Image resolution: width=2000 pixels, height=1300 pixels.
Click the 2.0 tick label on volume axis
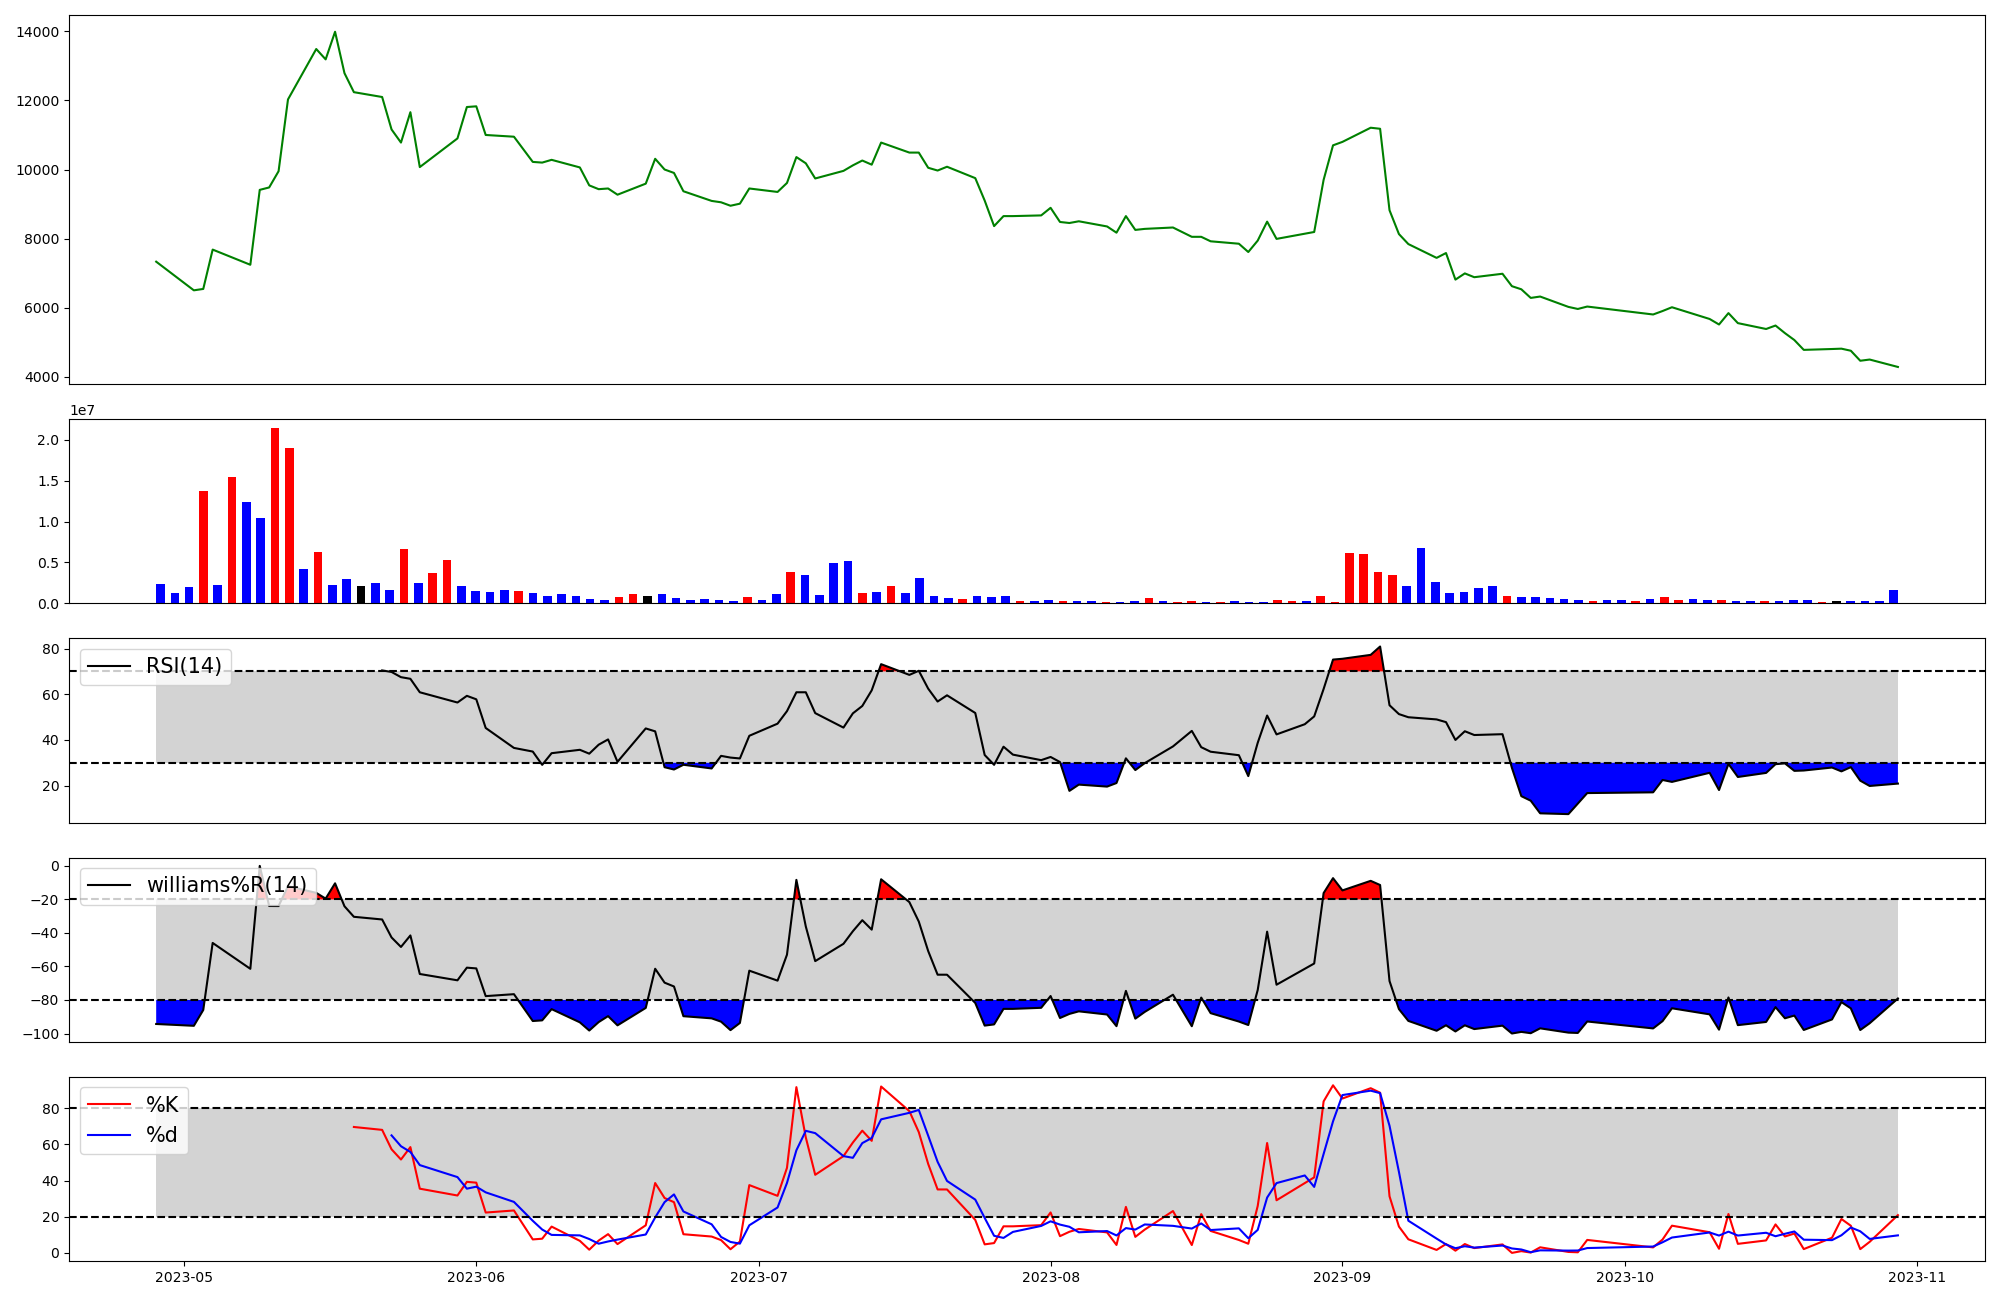[x=48, y=440]
